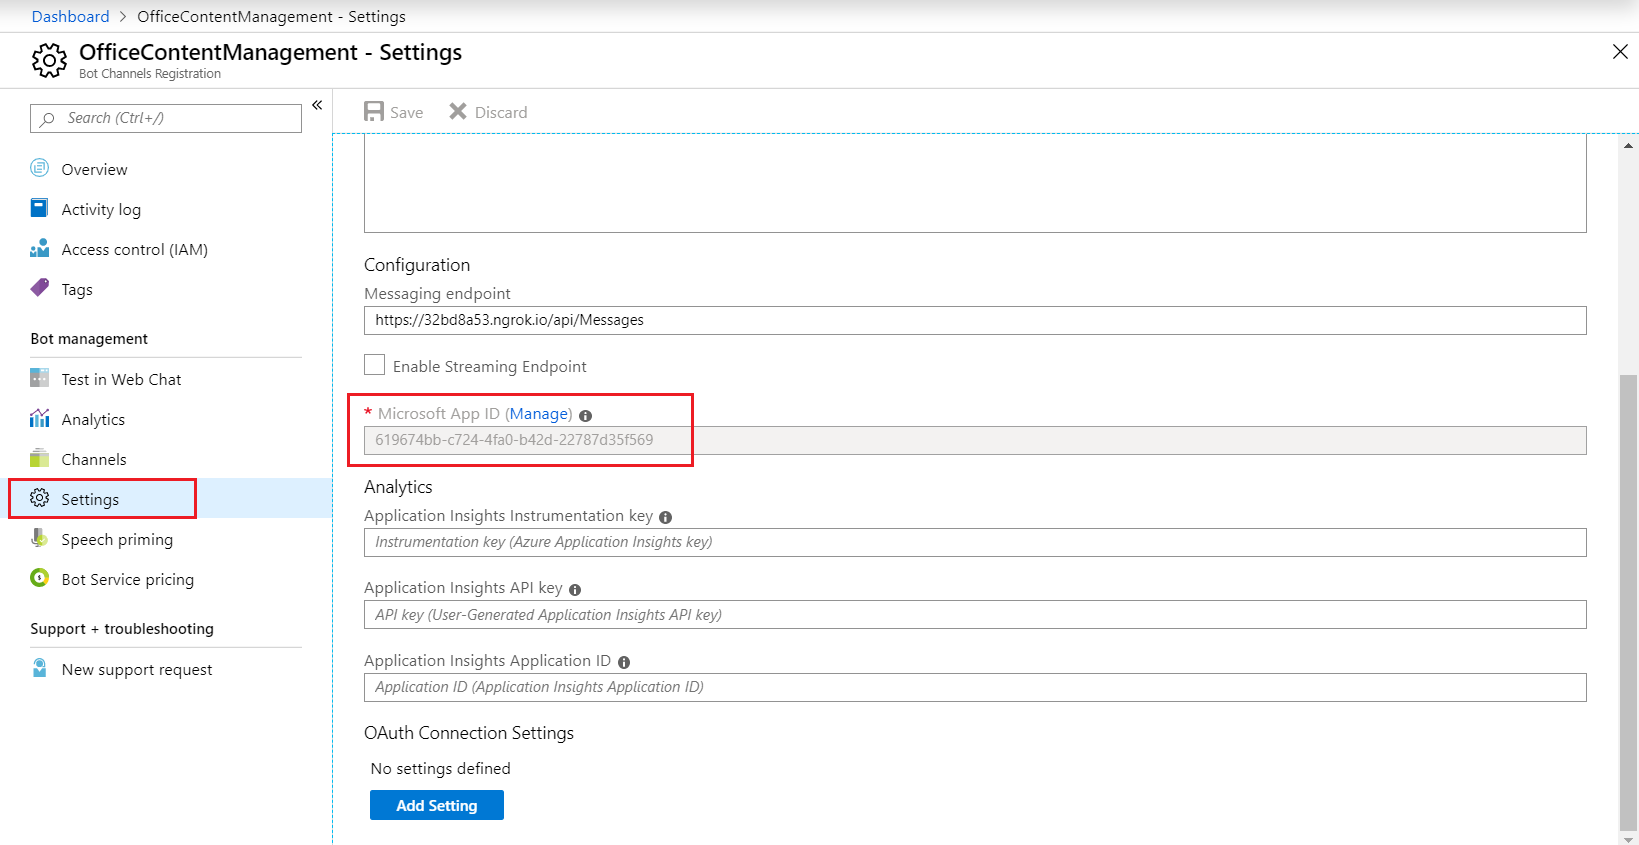This screenshot has width=1639, height=845.
Task: Click the Overview icon in sidebar
Action: pyautogui.click(x=40, y=168)
